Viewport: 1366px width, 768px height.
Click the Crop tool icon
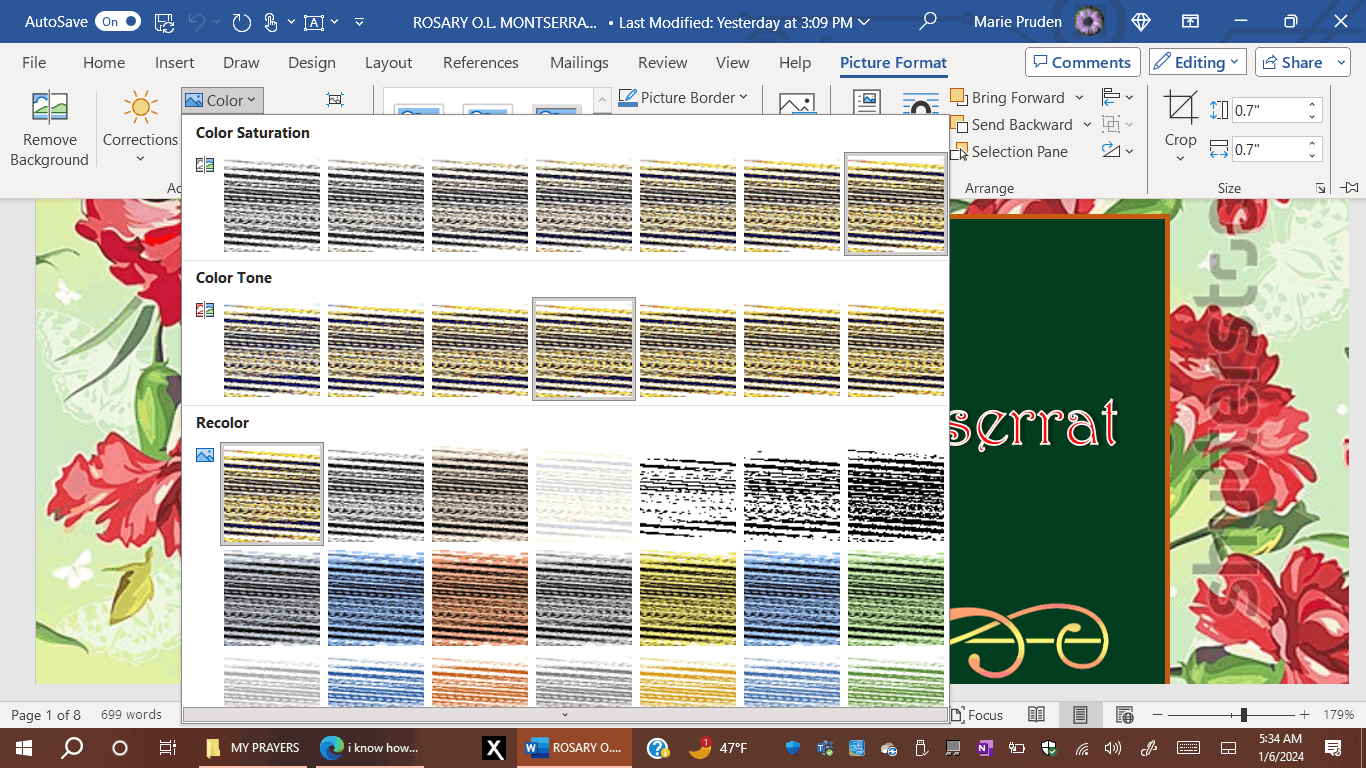pos(1180,107)
